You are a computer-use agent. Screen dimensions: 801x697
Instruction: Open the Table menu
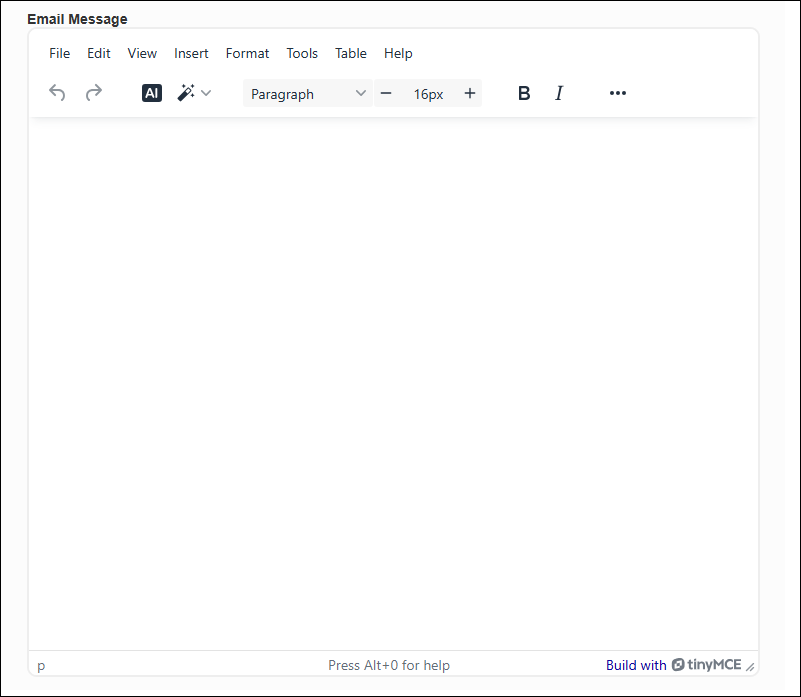point(351,53)
